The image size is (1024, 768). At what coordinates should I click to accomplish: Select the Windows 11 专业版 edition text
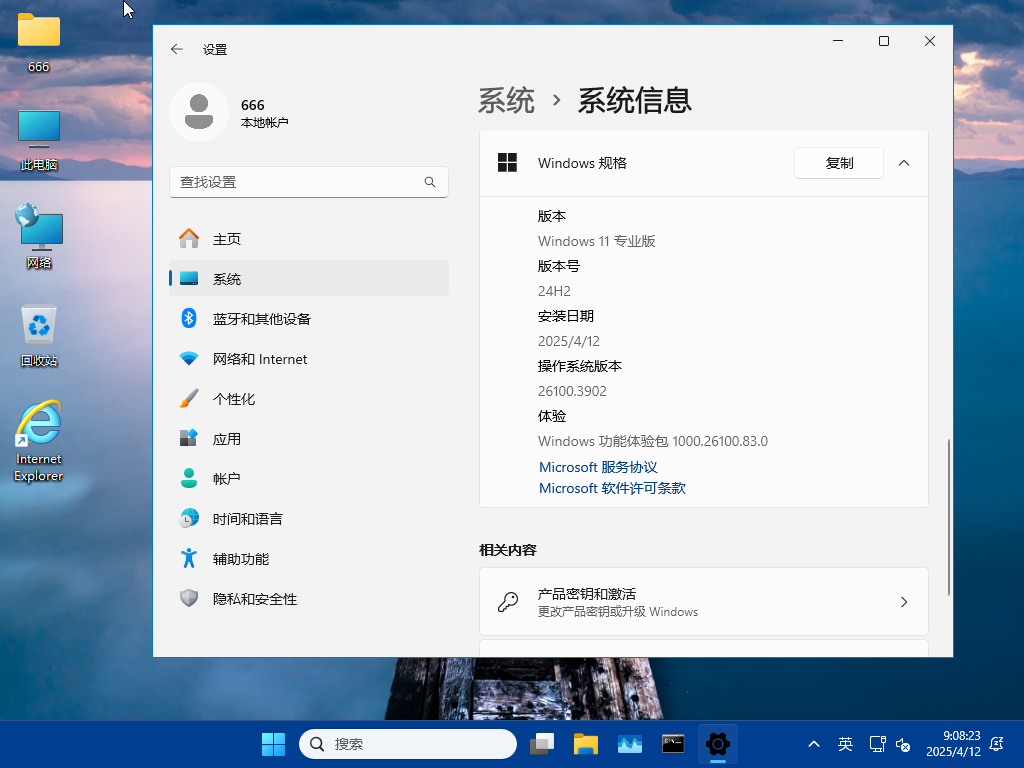coord(596,241)
